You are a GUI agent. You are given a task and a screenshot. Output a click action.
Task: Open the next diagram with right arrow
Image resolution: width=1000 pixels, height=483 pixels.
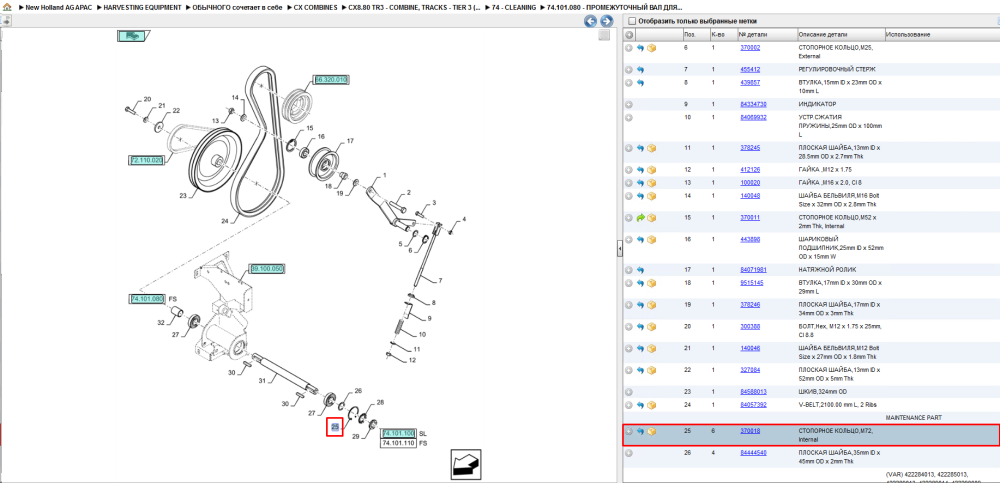click(x=605, y=21)
